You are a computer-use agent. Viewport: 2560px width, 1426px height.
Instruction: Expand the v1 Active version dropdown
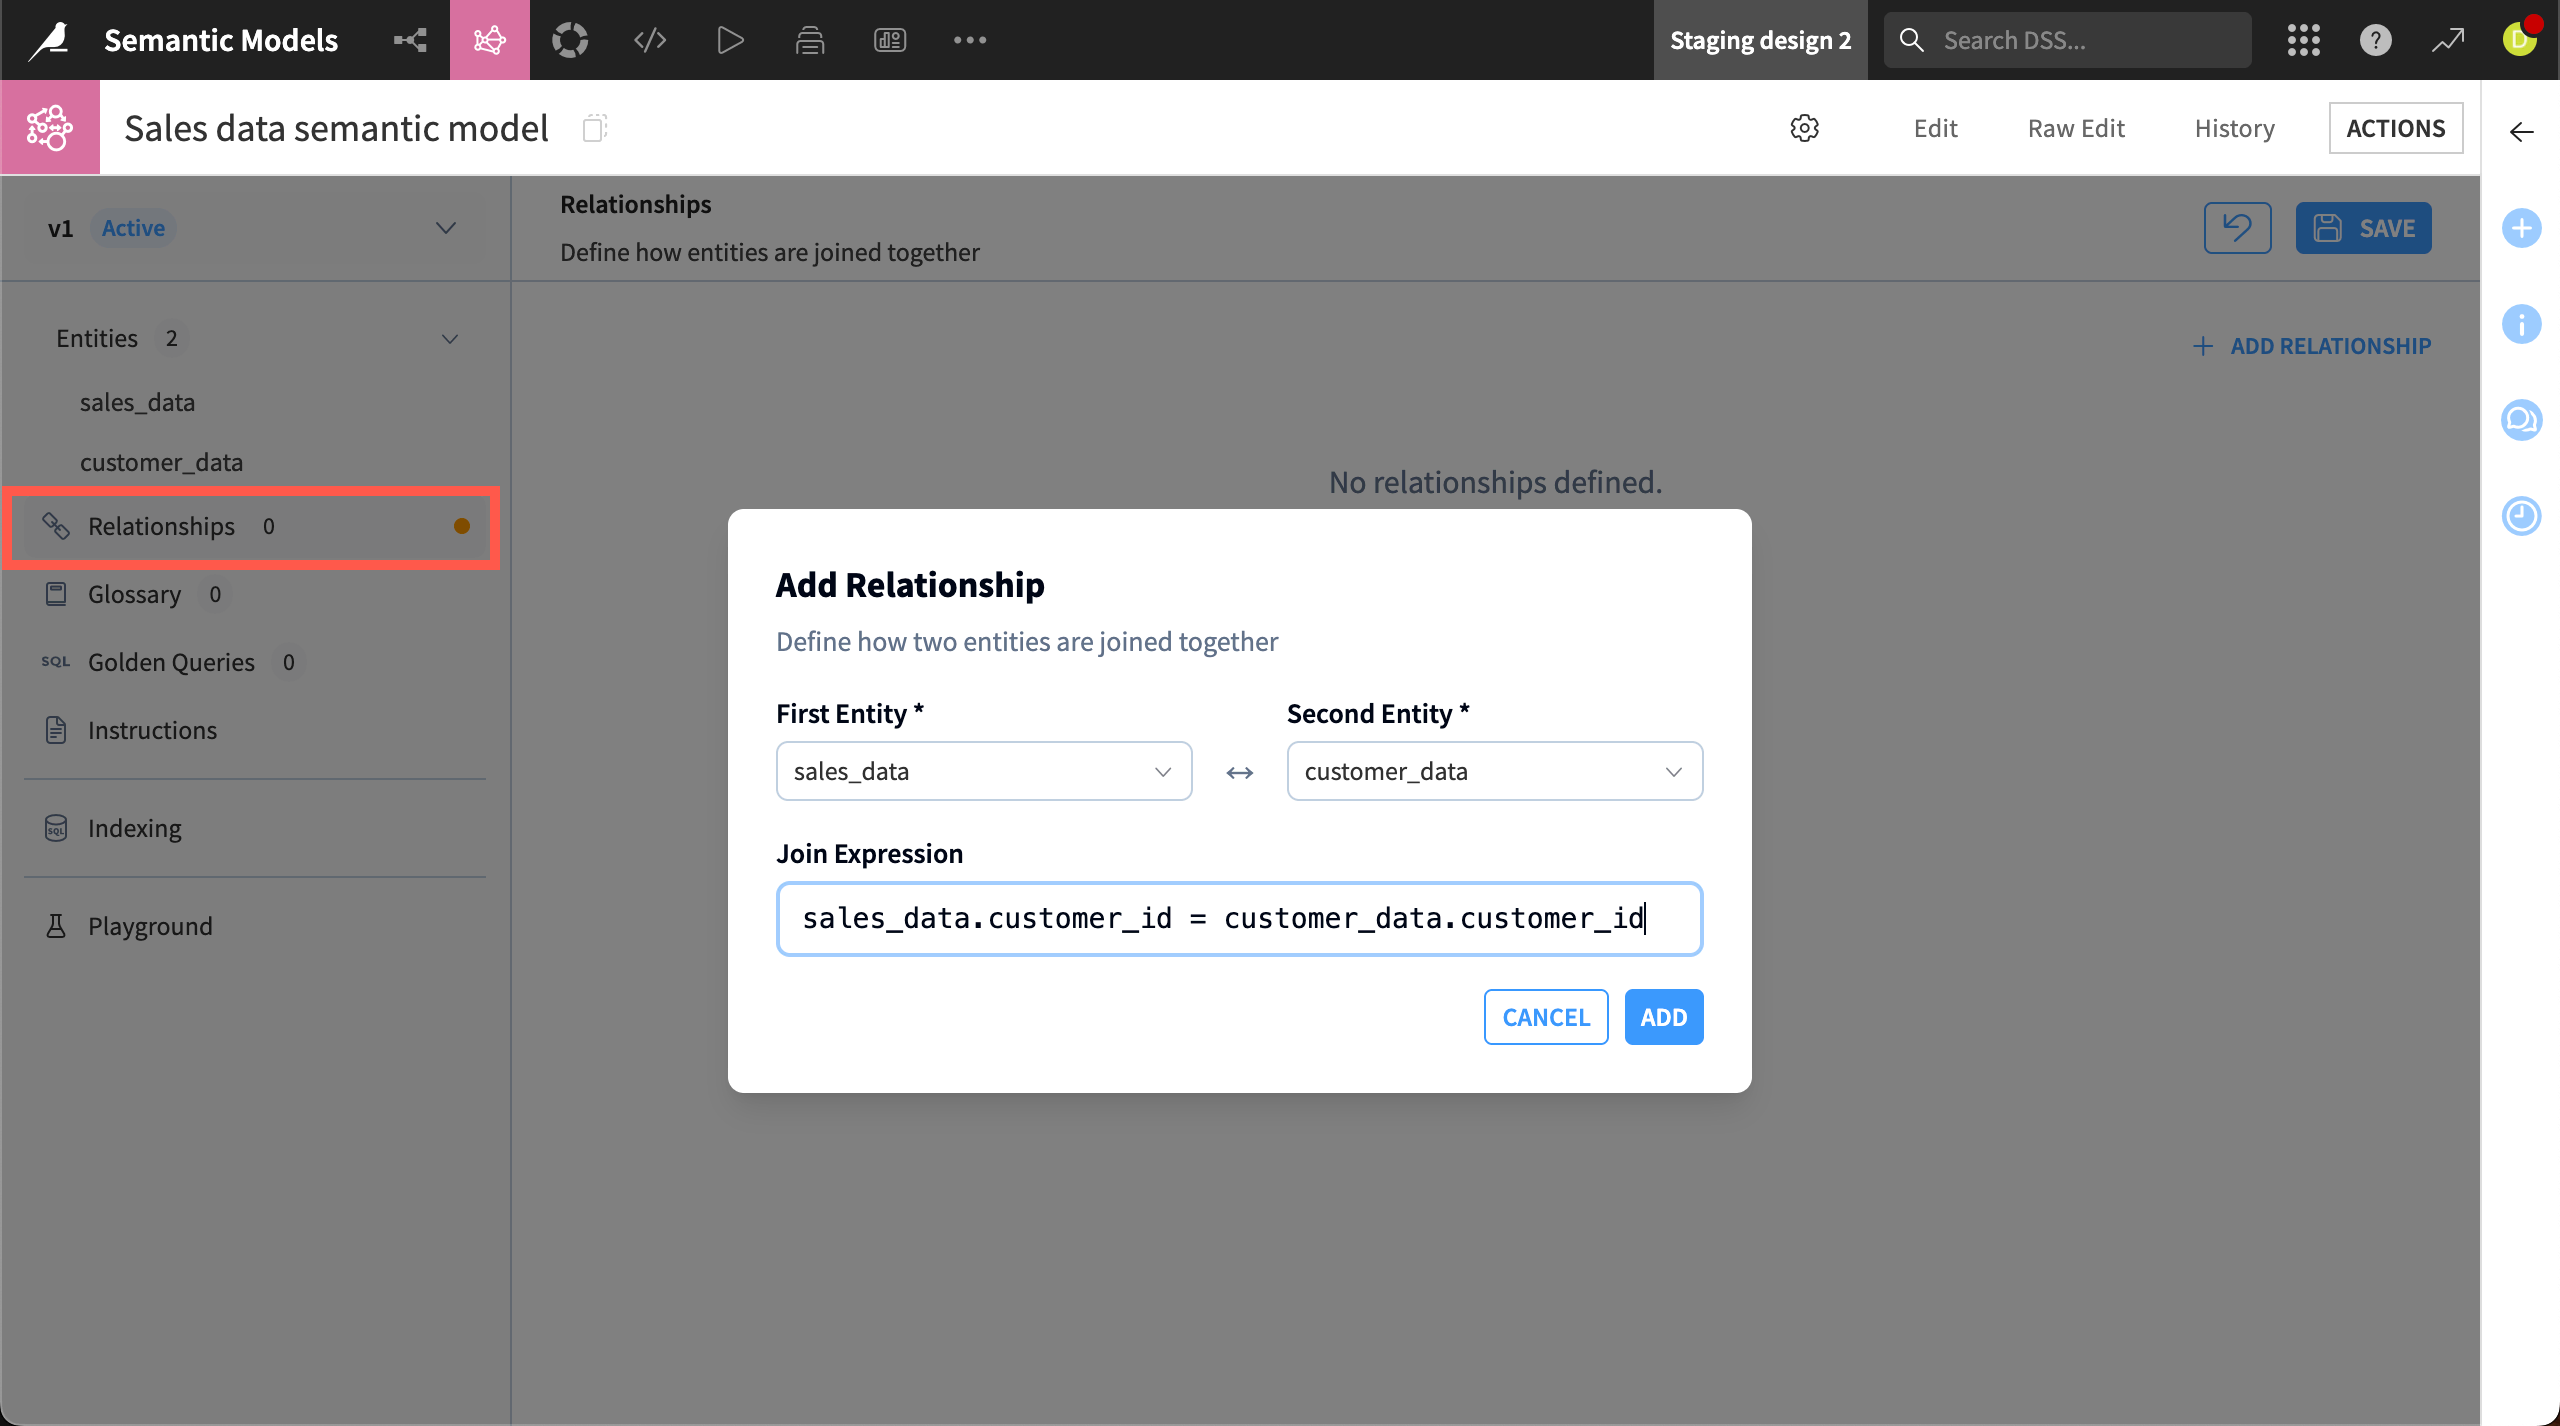tap(445, 228)
